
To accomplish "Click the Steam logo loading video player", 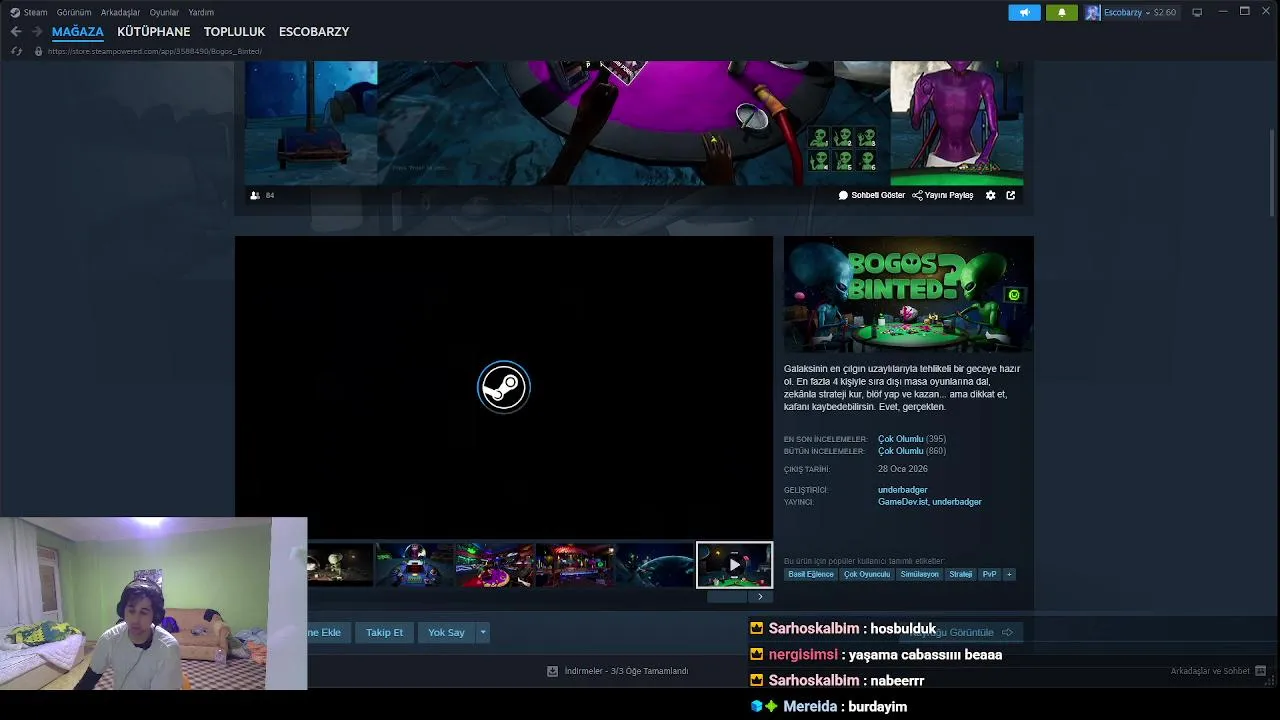I will [x=504, y=387].
